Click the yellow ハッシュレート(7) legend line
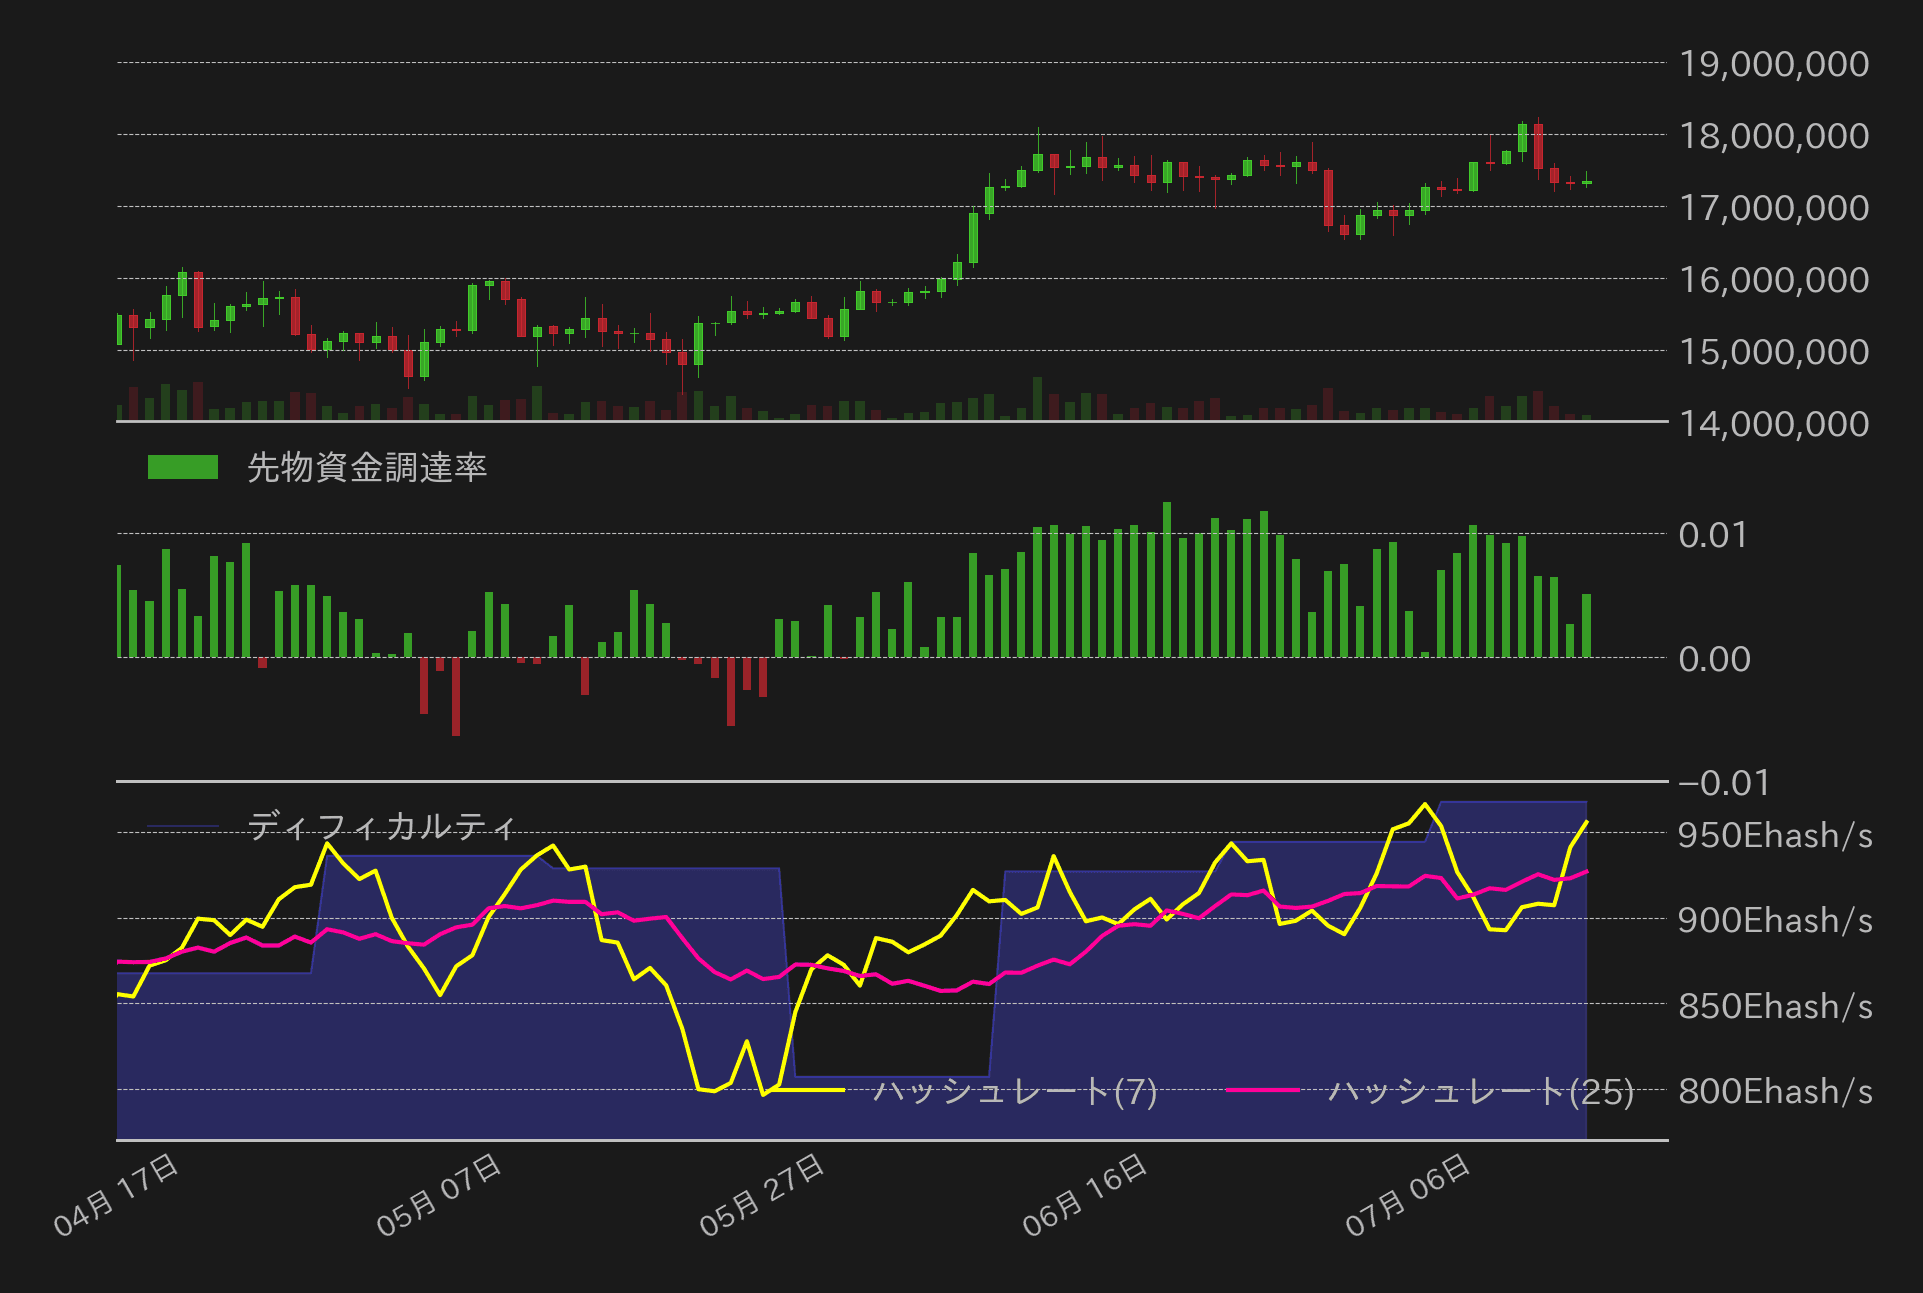 pyautogui.click(x=808, y=1090)
